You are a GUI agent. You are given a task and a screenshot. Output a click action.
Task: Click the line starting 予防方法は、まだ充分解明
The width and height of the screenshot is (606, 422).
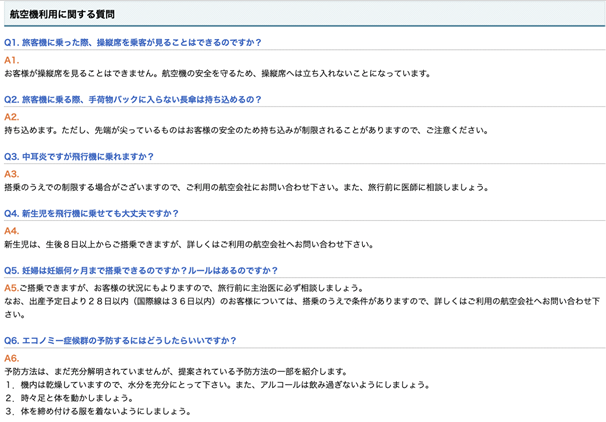176,372
